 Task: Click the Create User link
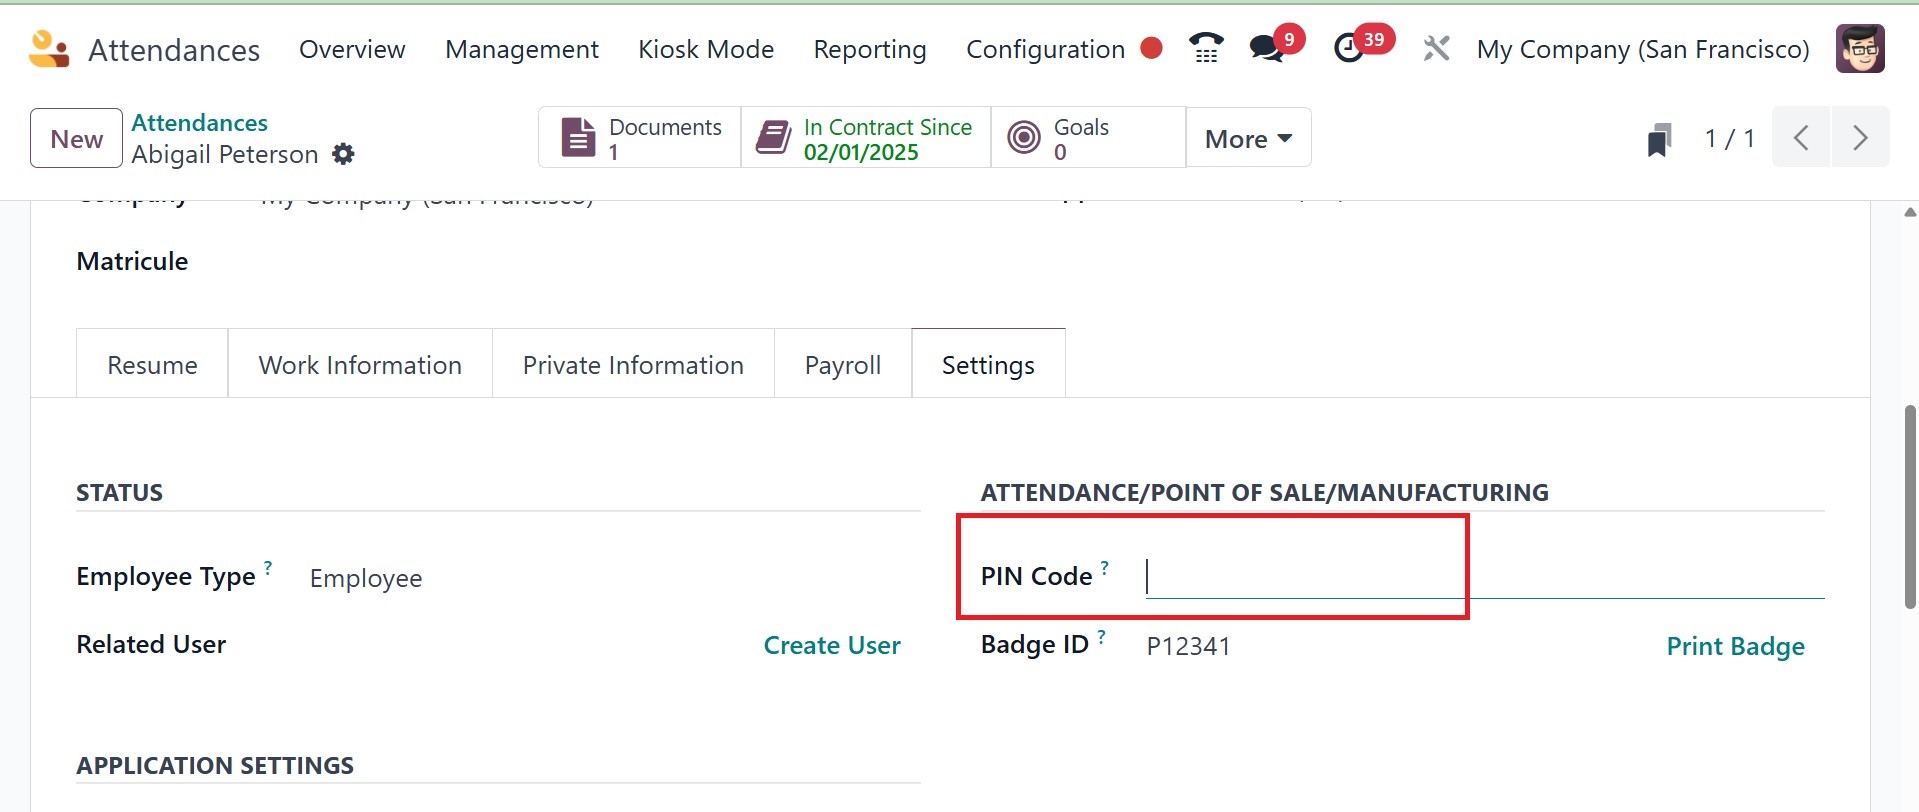tap(832, 645)
